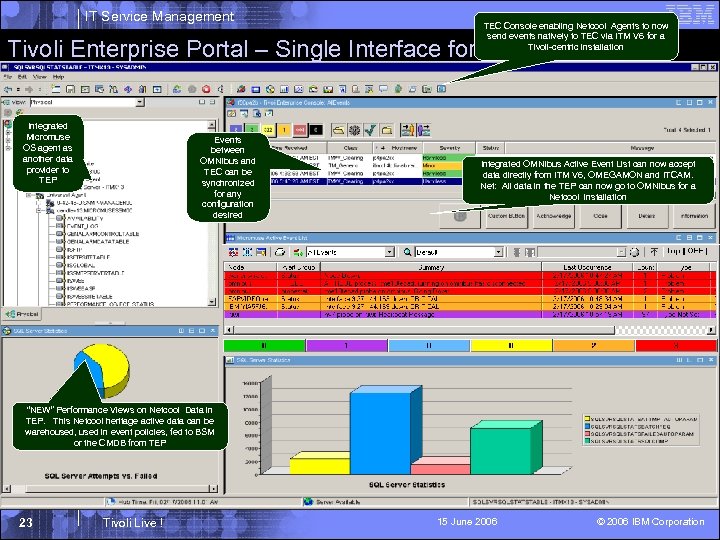The height and width of the screenshot is (540, 720).
Task: Sort TEC events by Severity column header
Action: 450,148
